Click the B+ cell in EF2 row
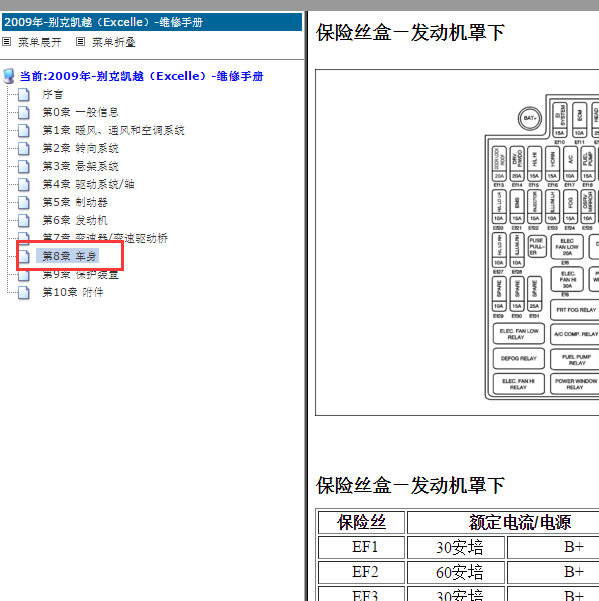 click(553, 572)
